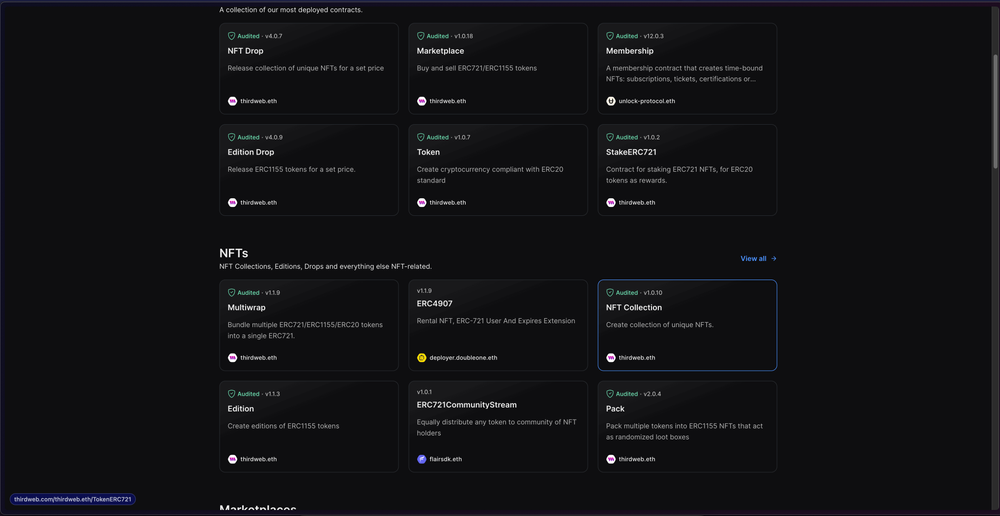Open the View all NFTs link
The width and height of the screenshot is (1000, 516).
click(754, 259)
